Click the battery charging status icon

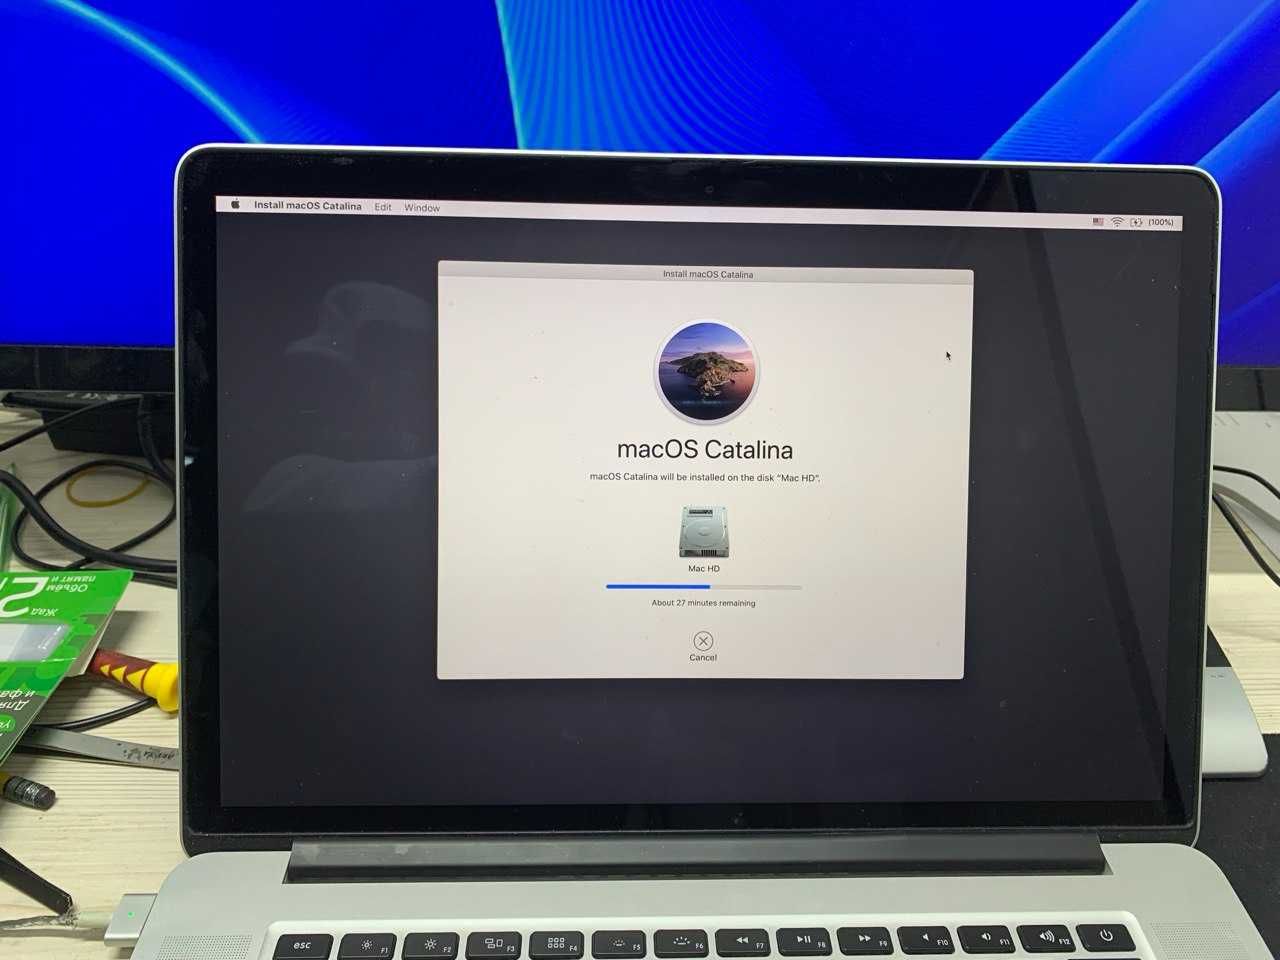pos(1136,222)
